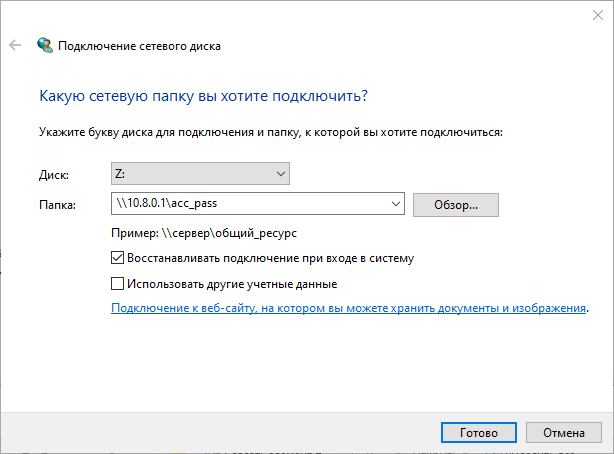614x454 pixels.
Task: Click the Диск: label
Action: [54, 175]
